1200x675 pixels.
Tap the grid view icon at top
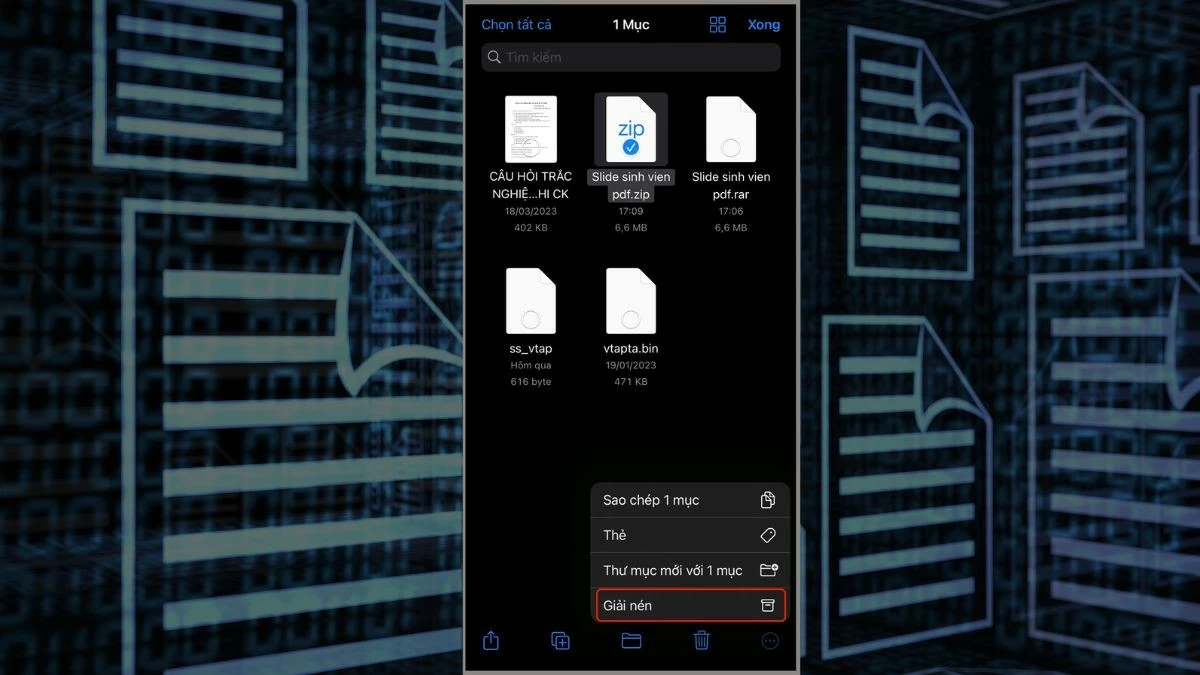pos(717,24)
